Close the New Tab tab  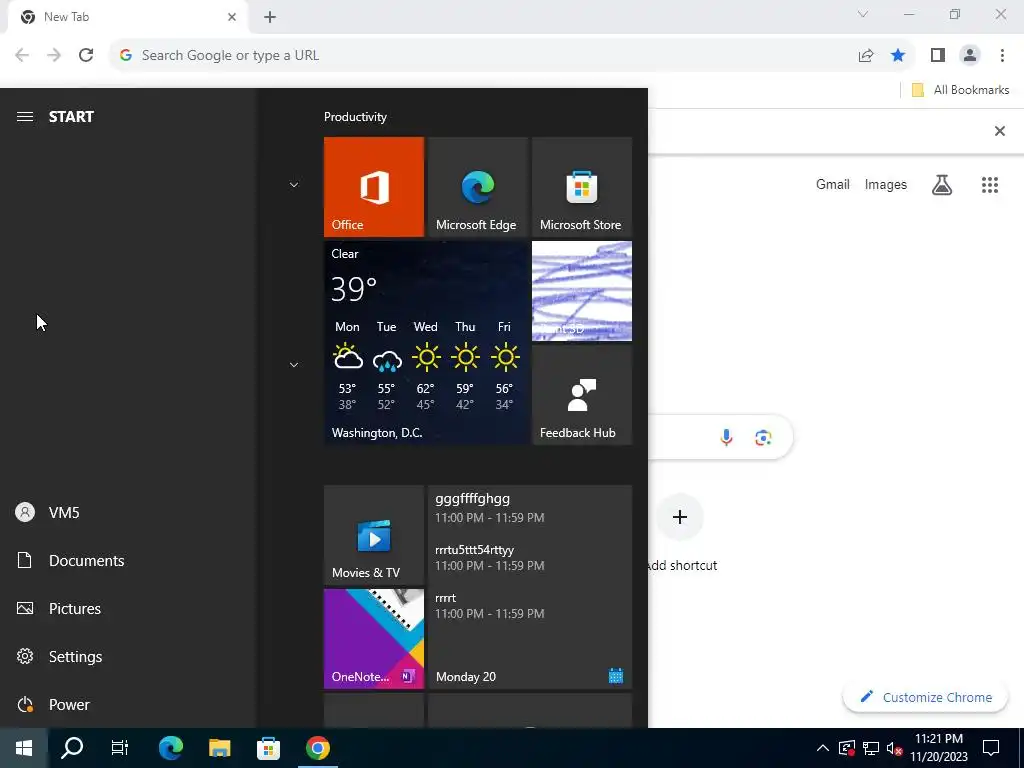click(x=232, y=17)
